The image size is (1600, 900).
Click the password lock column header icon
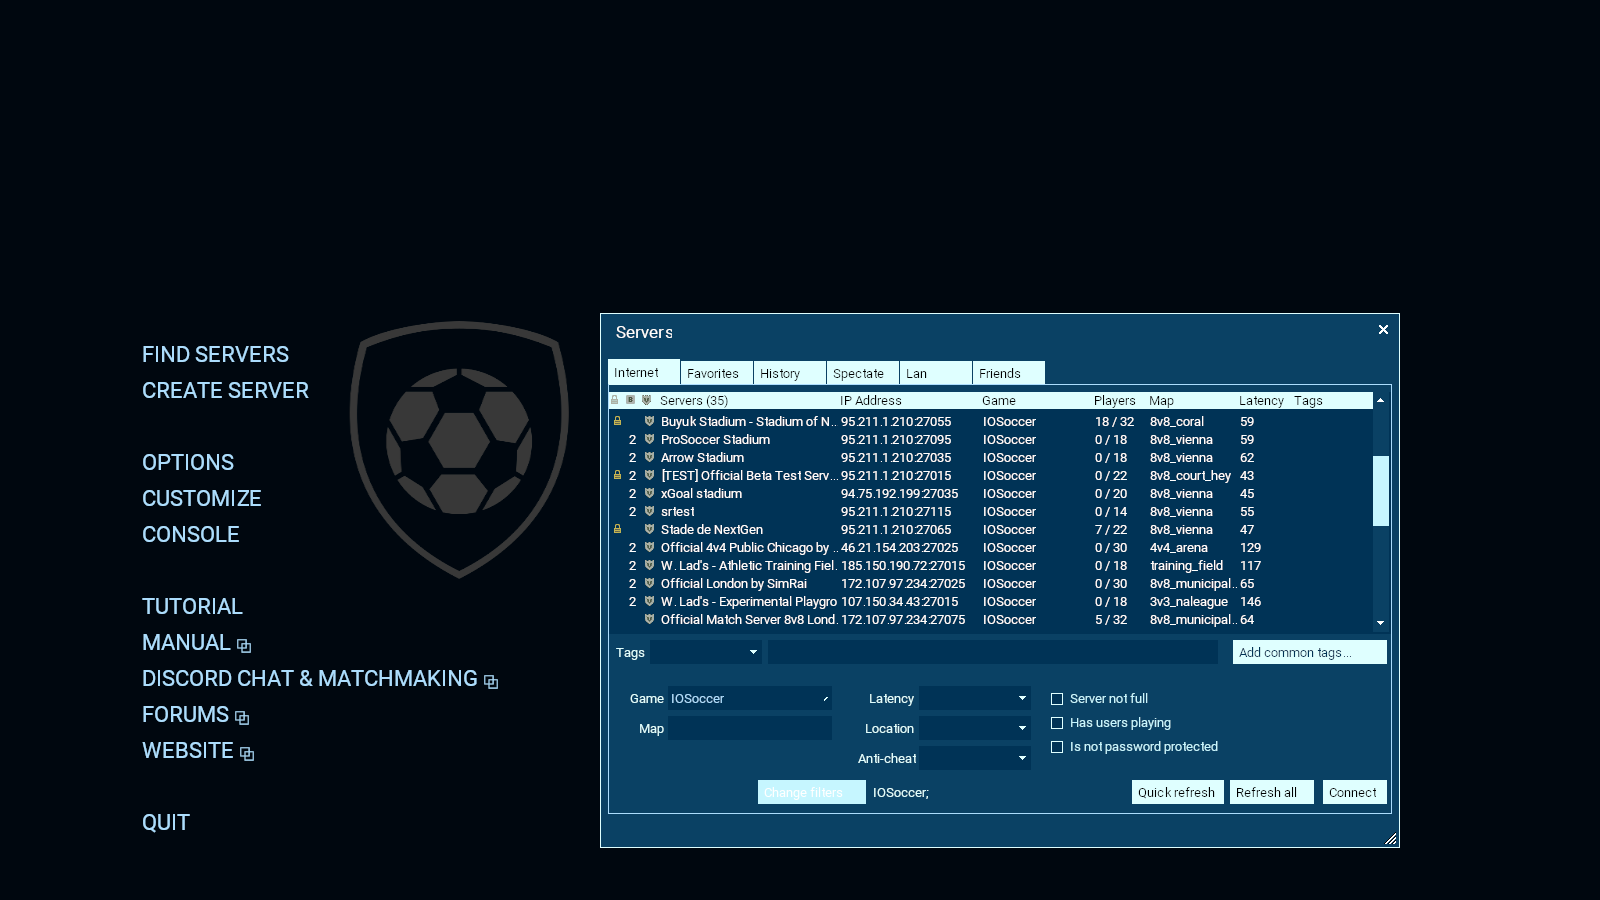click(x=615, y=400)
